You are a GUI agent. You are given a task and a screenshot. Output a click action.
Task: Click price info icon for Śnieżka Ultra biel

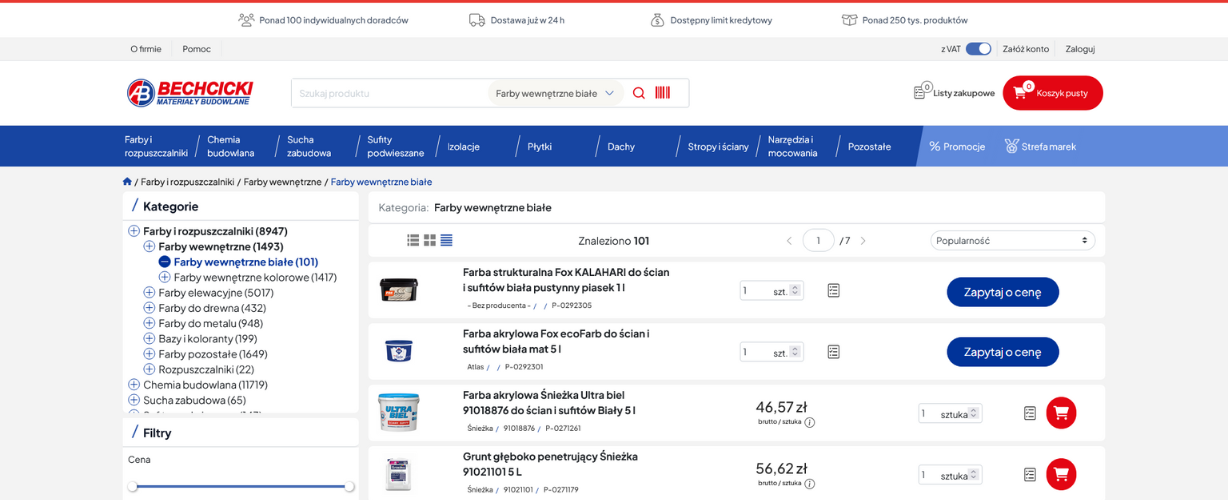[x=810, y=422]
